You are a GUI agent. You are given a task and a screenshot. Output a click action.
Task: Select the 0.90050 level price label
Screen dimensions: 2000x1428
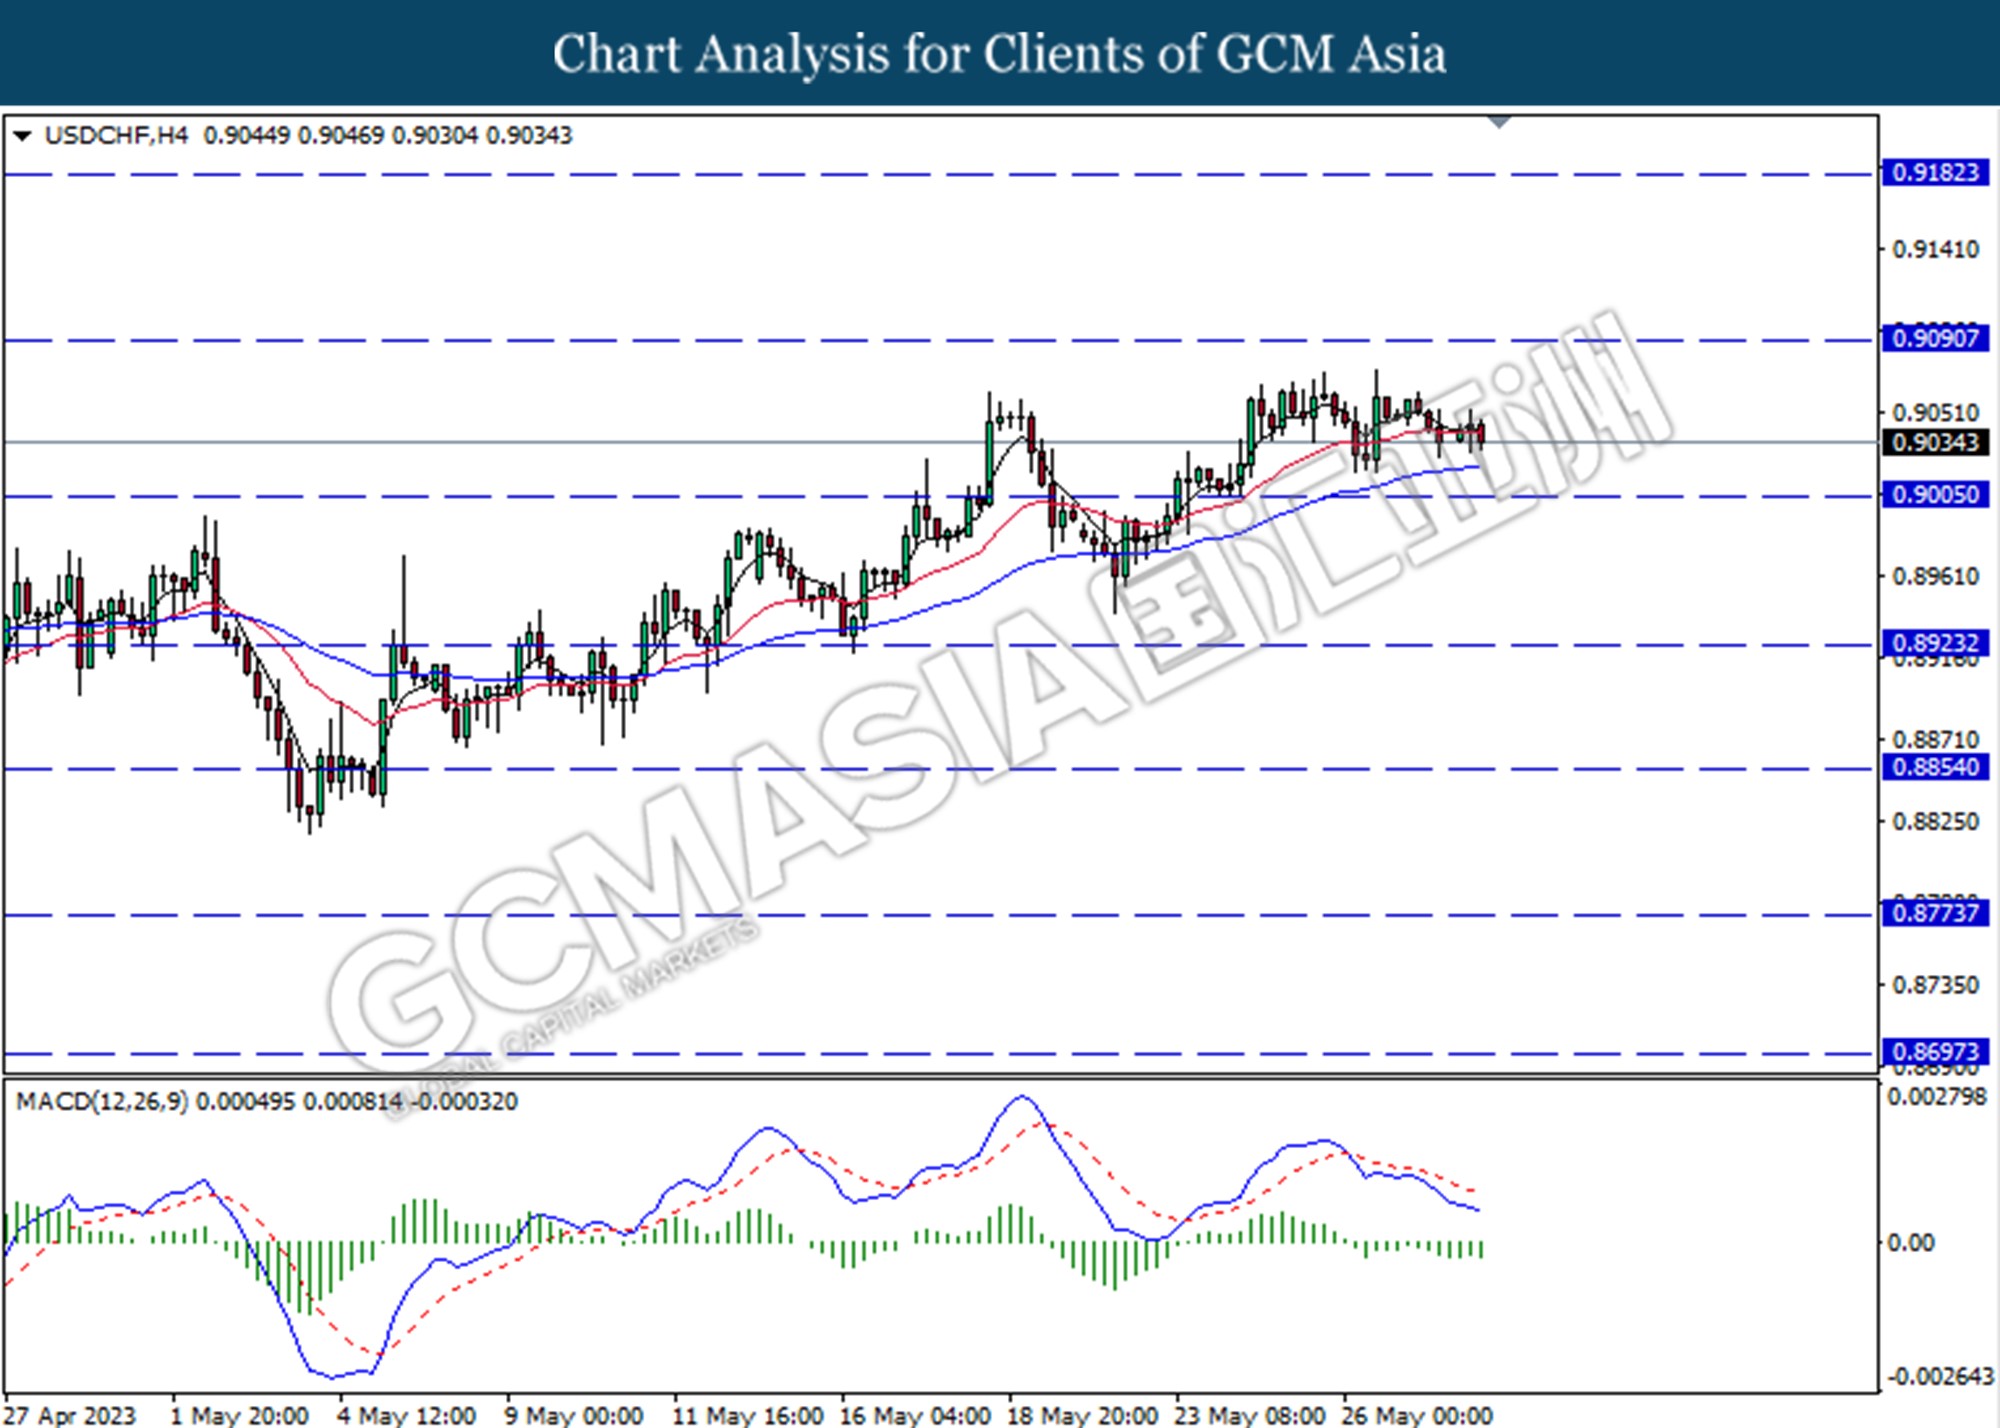click(x=1935, y=494)
